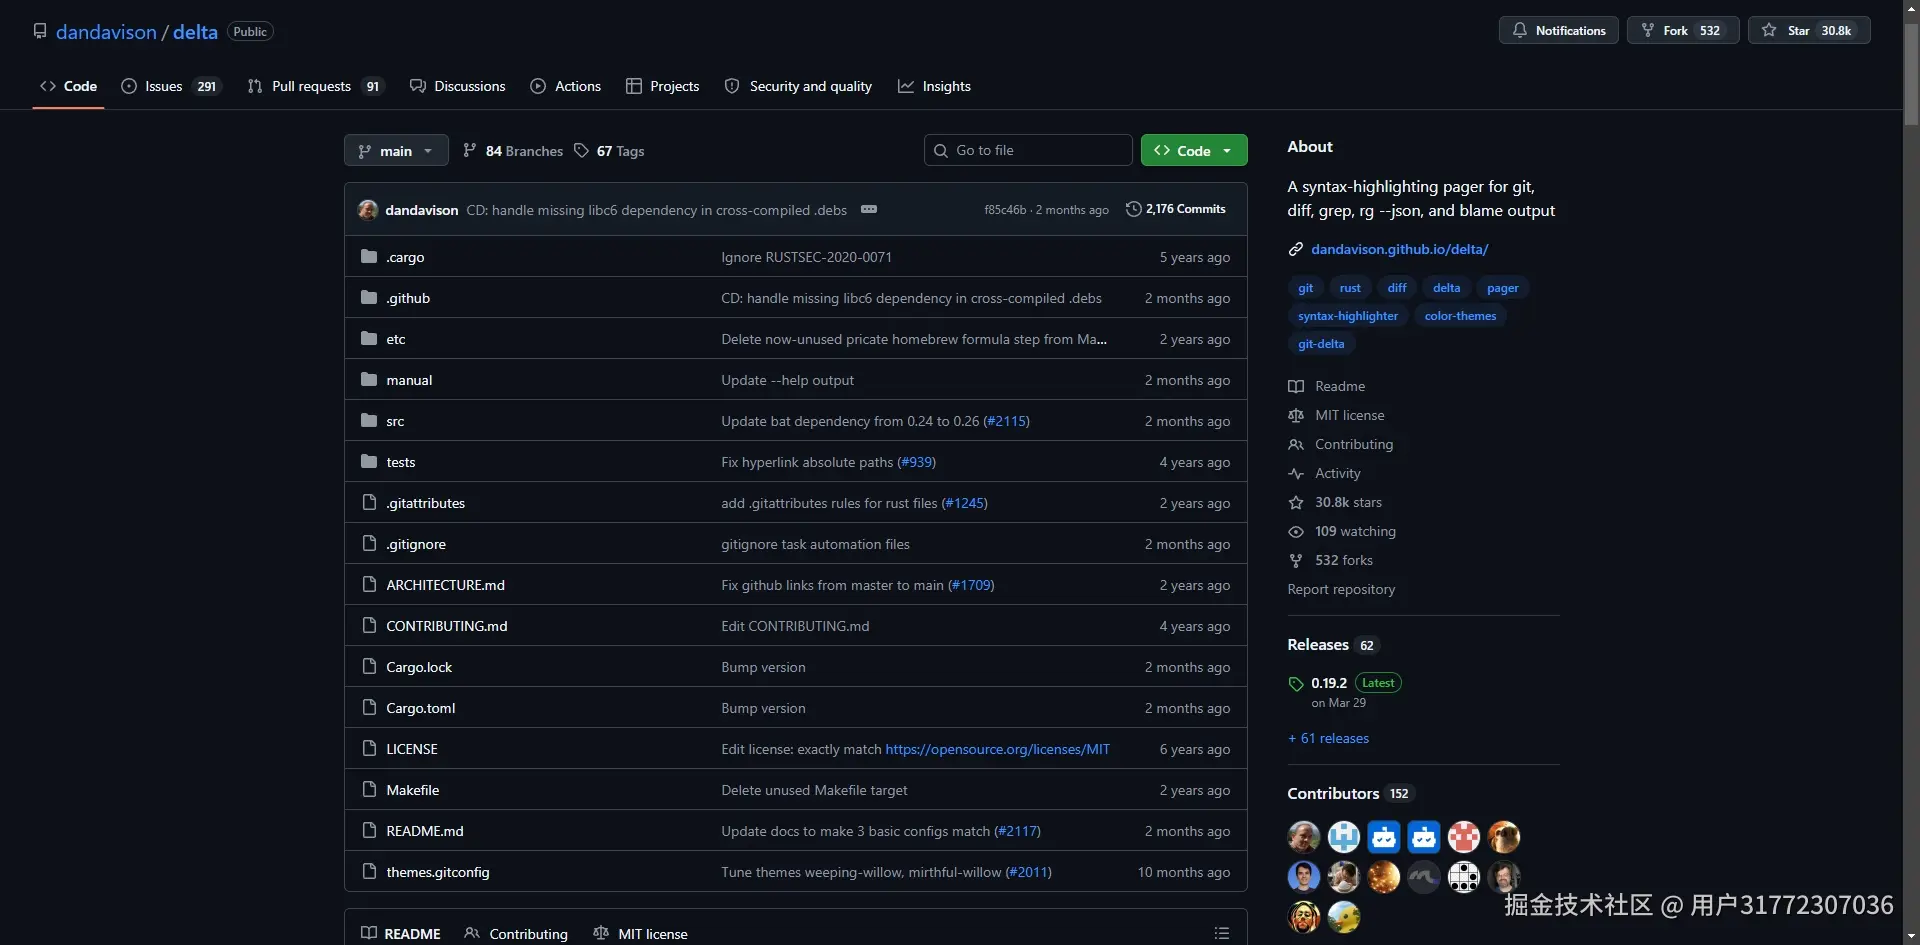1920x945 pixels.
Task: Select the MIT license tab below file list
Action: click(640, 933)
